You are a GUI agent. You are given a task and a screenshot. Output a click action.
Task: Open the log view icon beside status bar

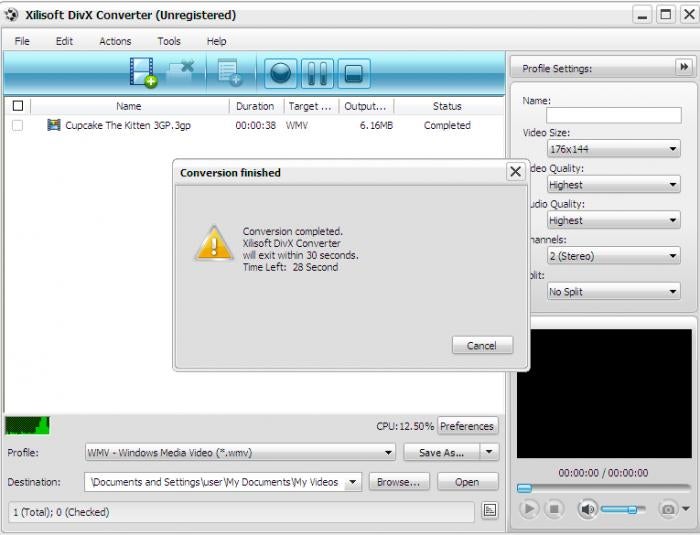490,510
